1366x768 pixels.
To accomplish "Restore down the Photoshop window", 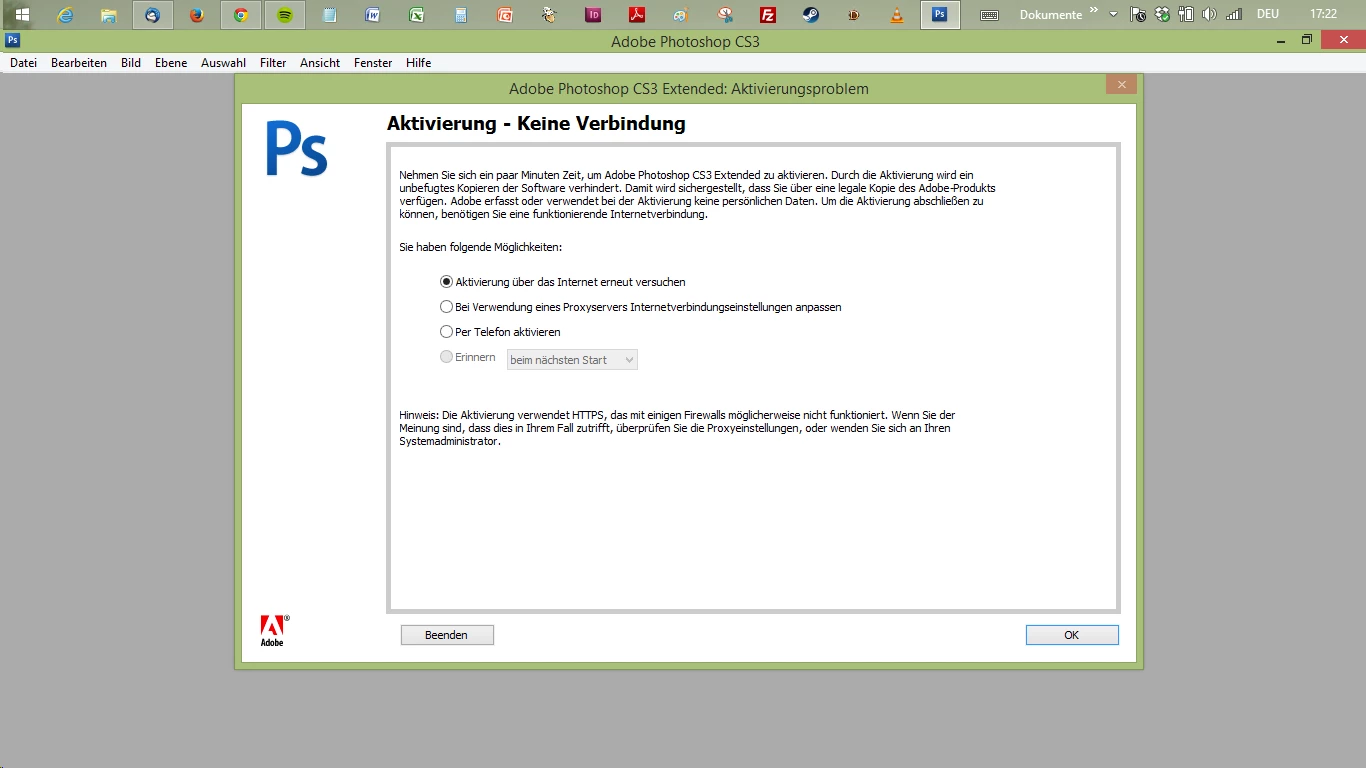I will 1306,40.
